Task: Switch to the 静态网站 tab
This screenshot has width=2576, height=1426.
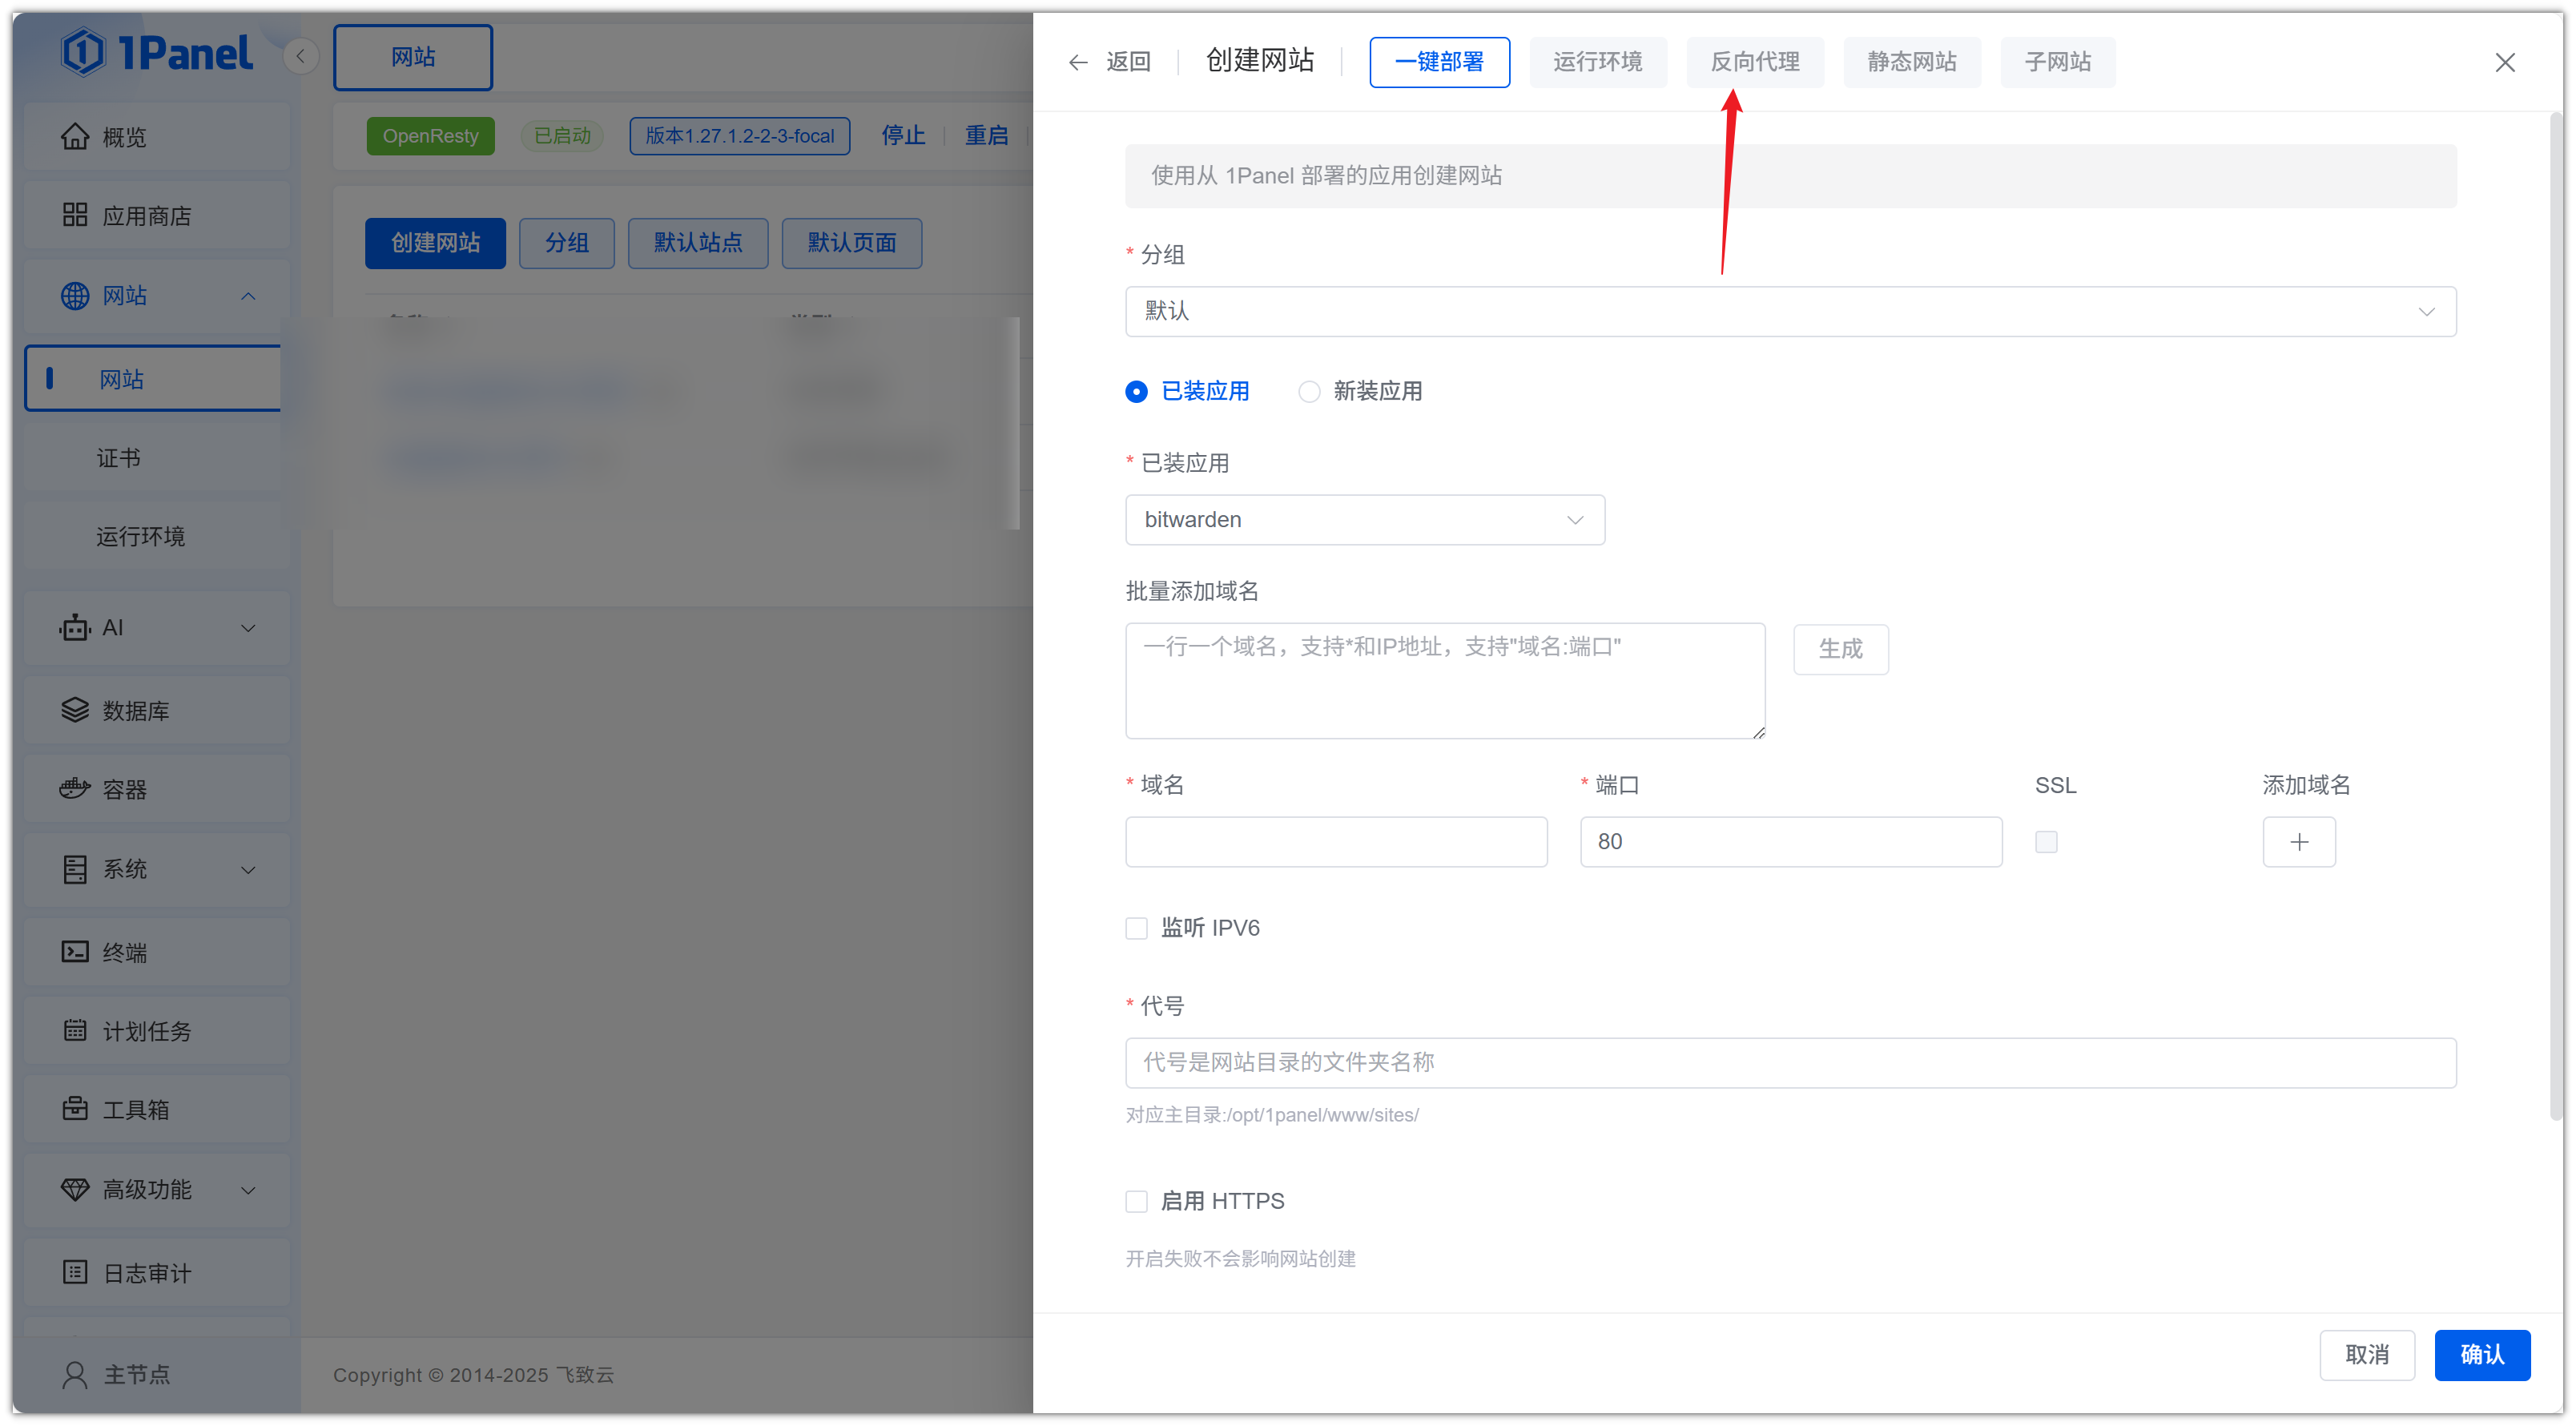Action: pos(1911,62)
